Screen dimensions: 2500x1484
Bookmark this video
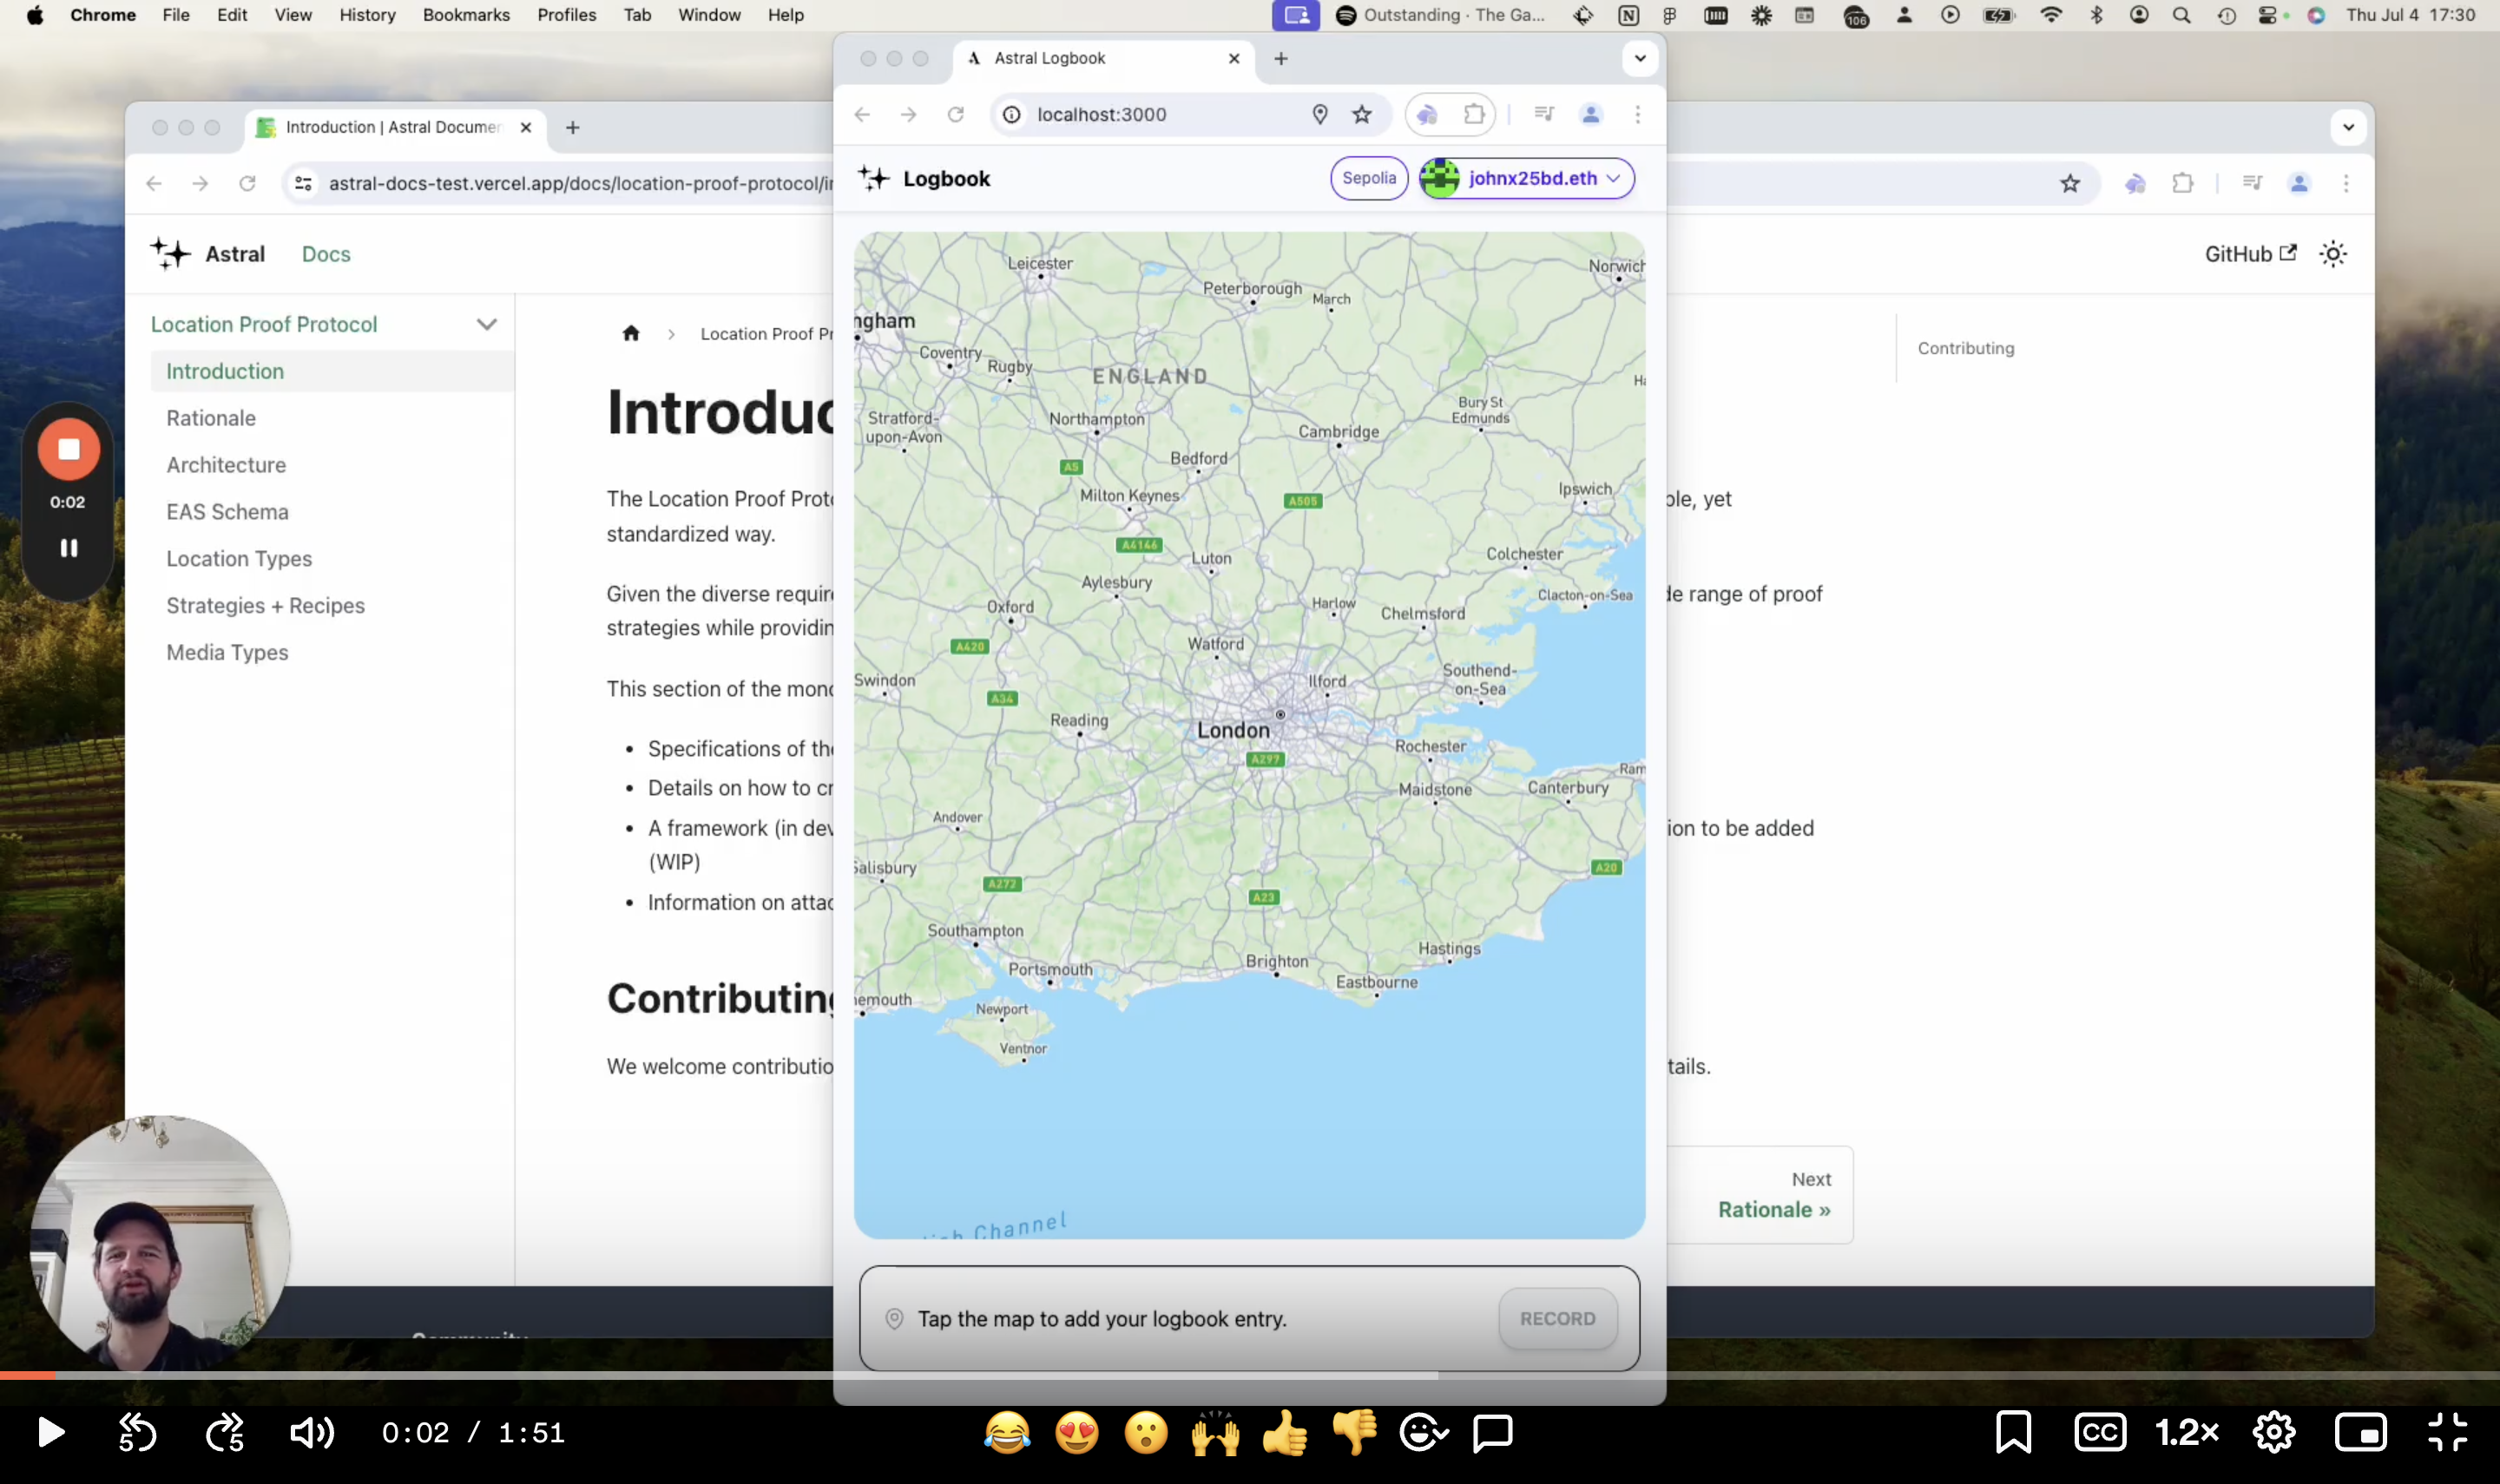(x=2013, y=1433)
